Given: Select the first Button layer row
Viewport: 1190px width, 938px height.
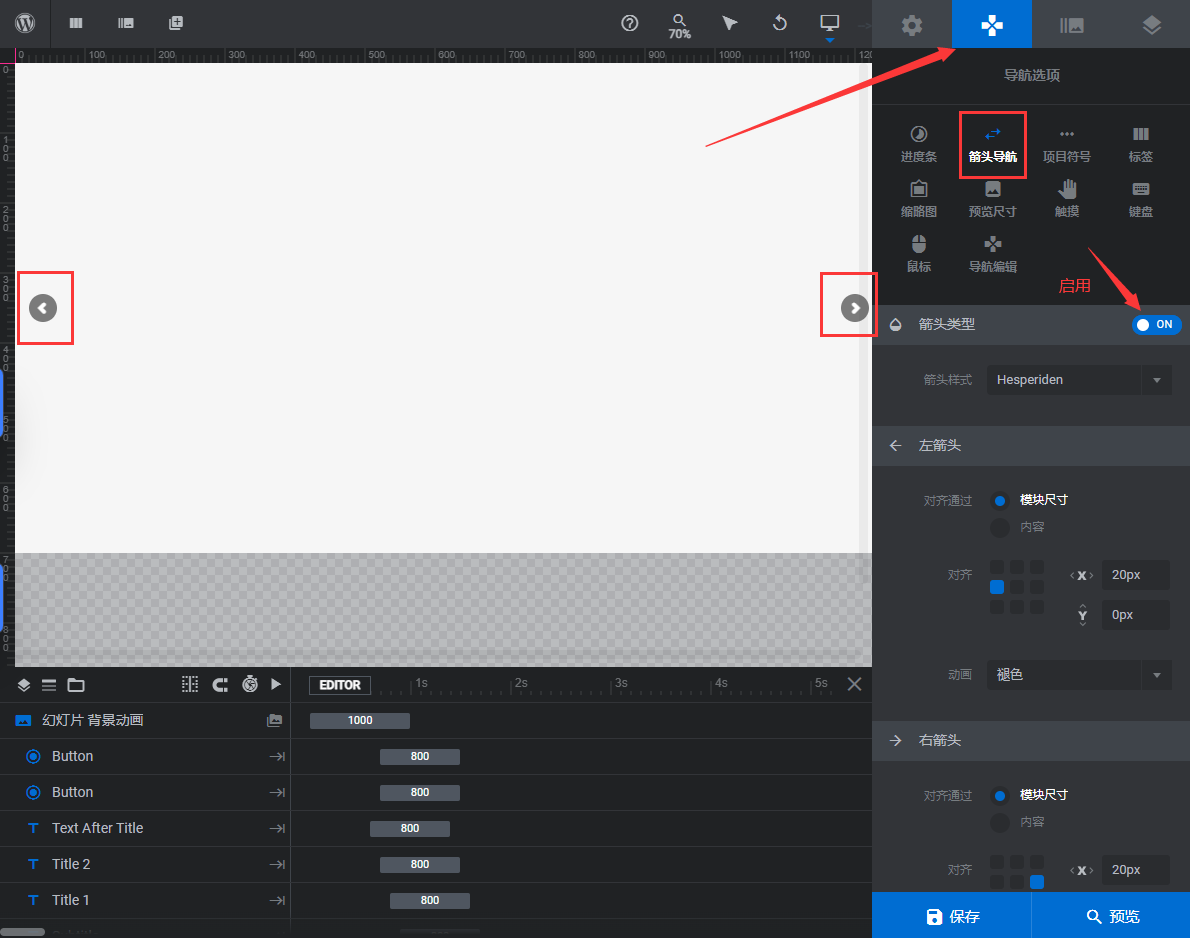Looking at the screenshot, I should 145,757.
